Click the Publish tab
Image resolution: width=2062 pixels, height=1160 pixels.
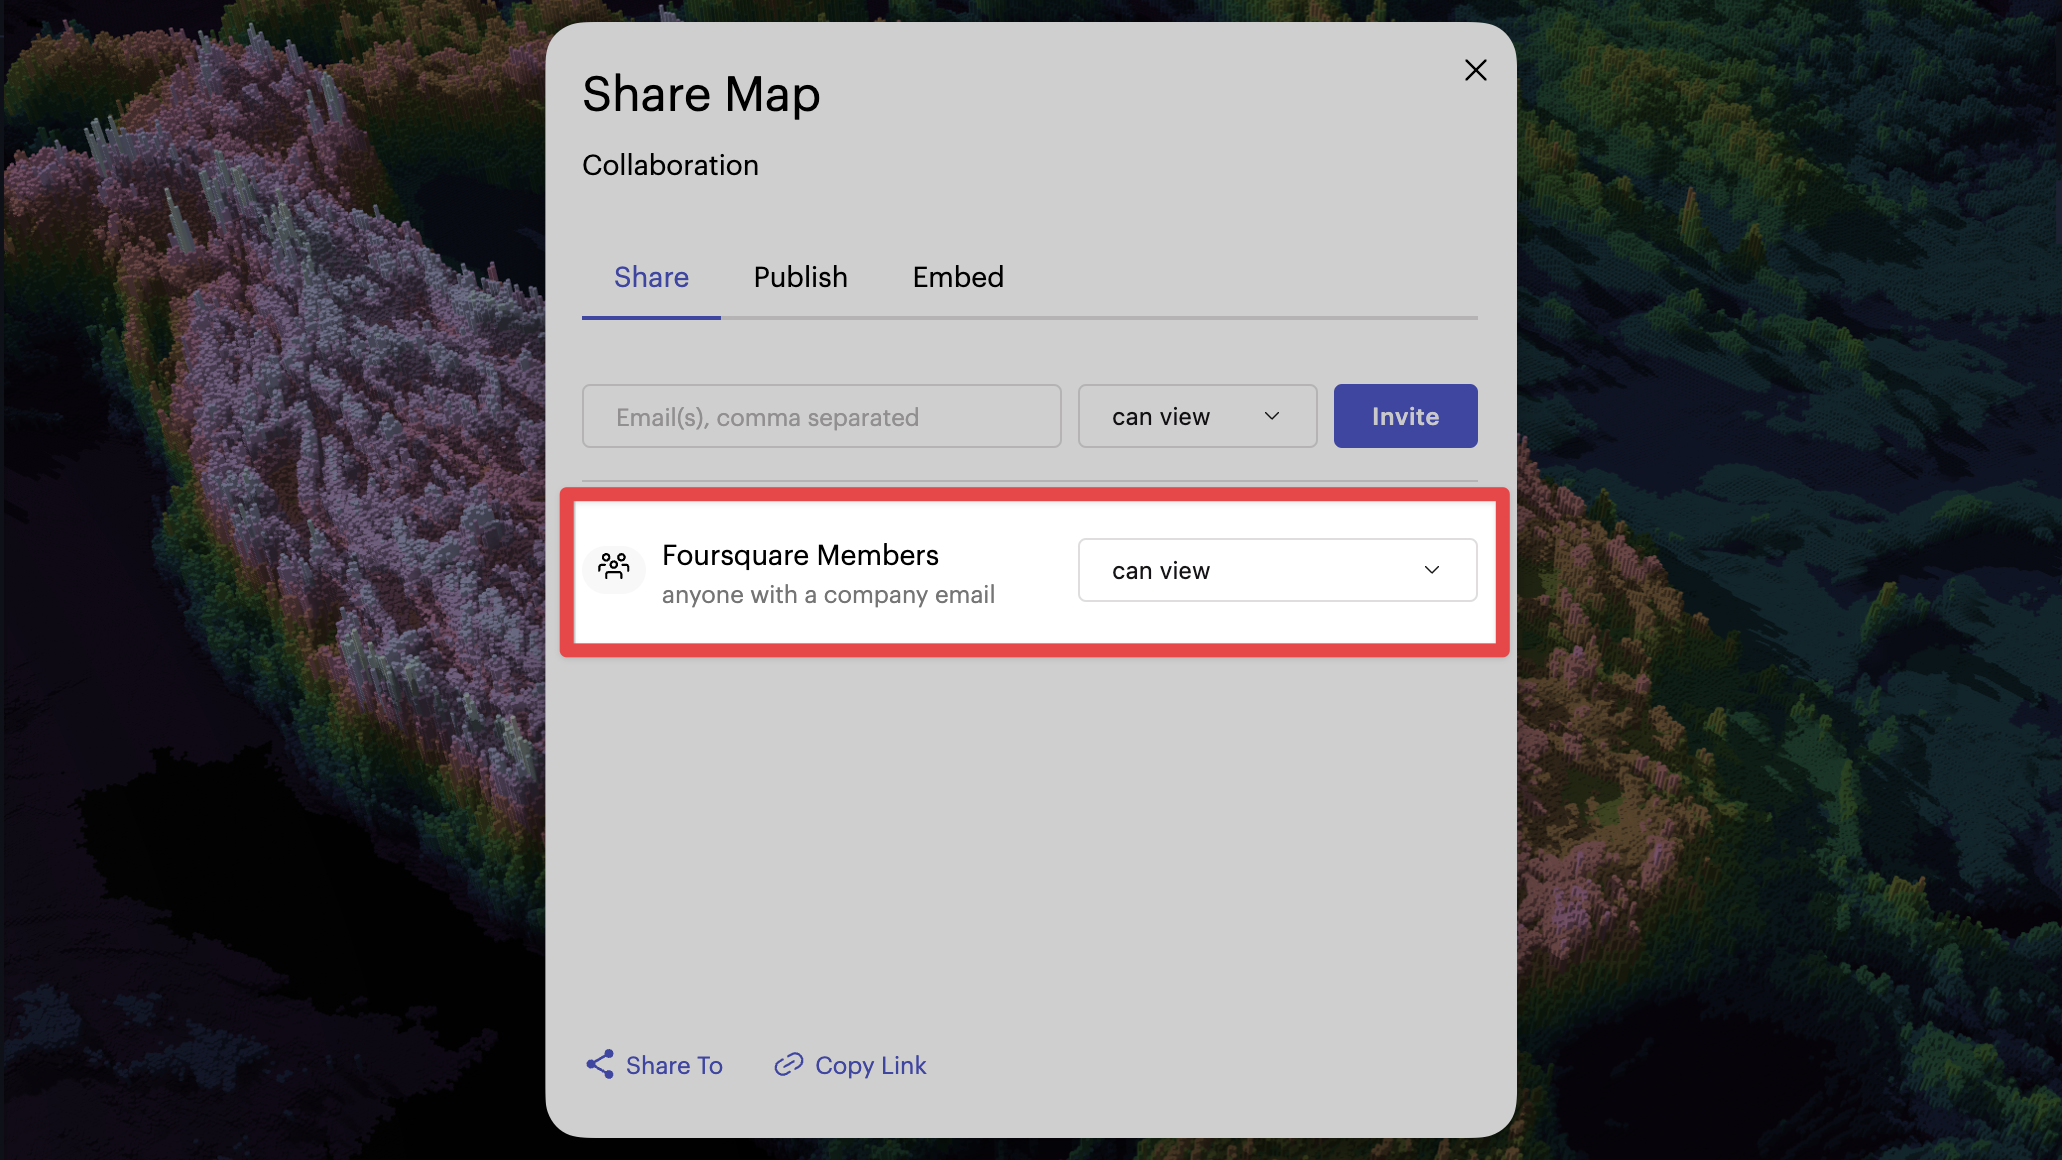pos(800,278)
